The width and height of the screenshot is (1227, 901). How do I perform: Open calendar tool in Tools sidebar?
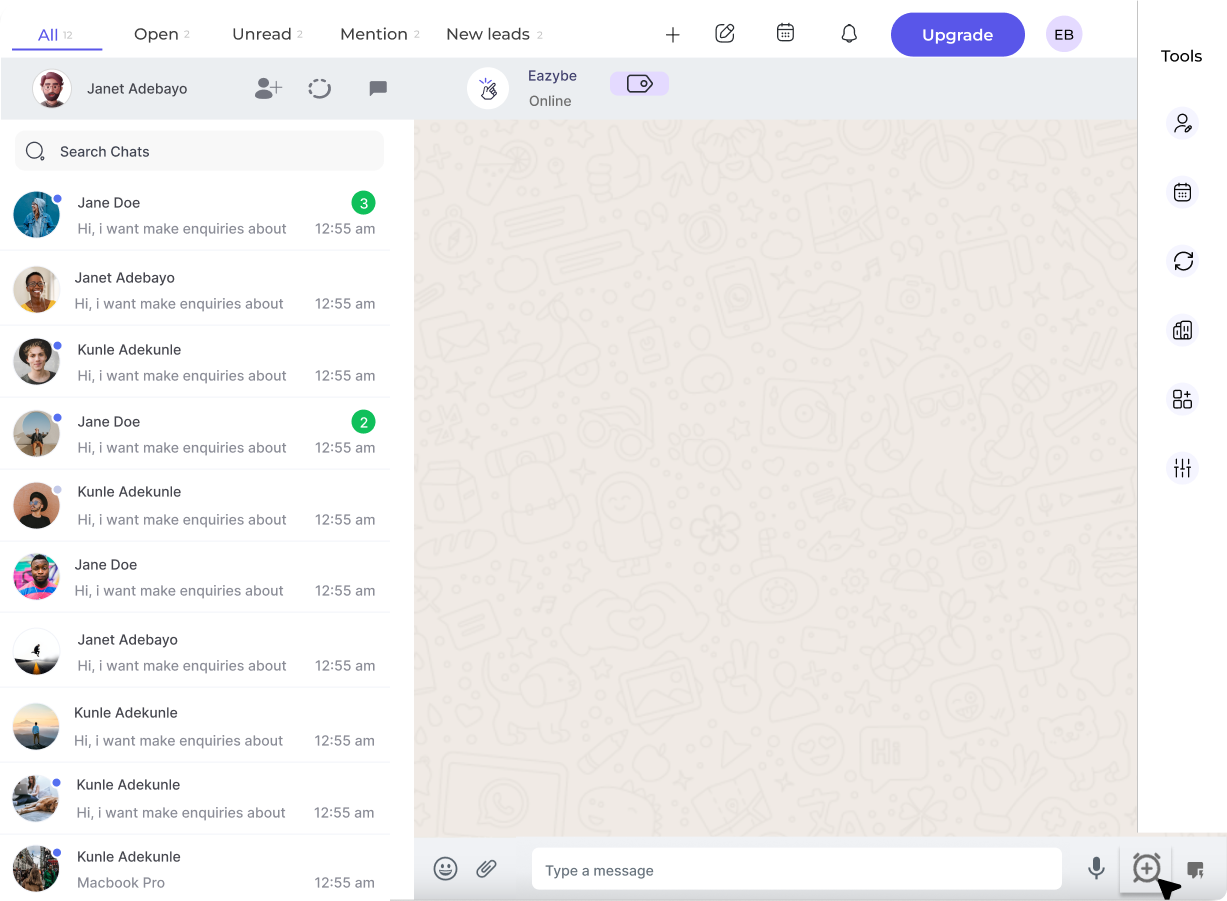(1183, 192)
